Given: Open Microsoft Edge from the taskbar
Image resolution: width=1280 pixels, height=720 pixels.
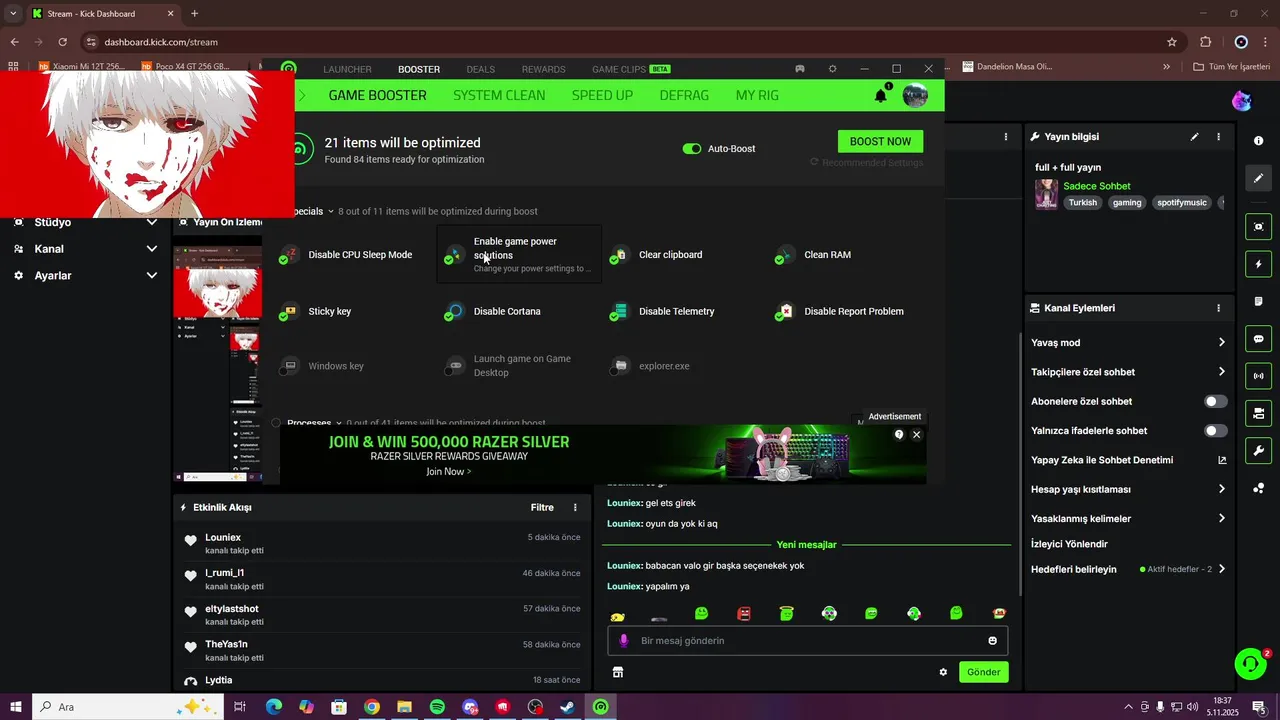Looking at the screenshot, I should [274, 707].
